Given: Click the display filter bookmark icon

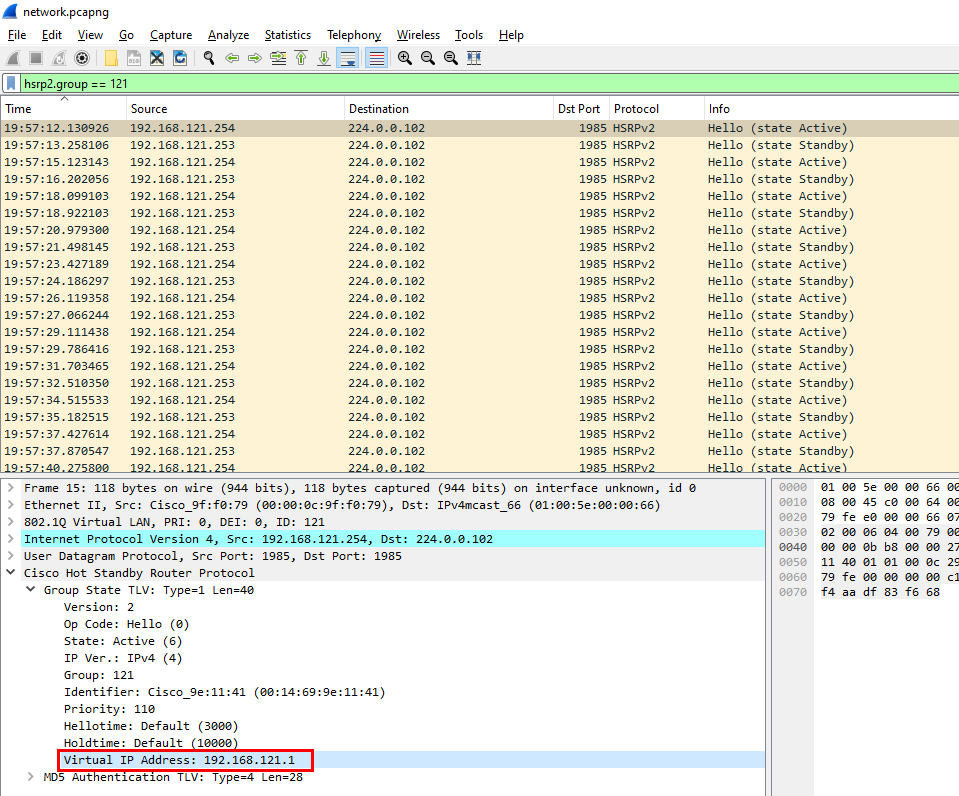Looking at the screenshot, I should [x=11, y=84].
